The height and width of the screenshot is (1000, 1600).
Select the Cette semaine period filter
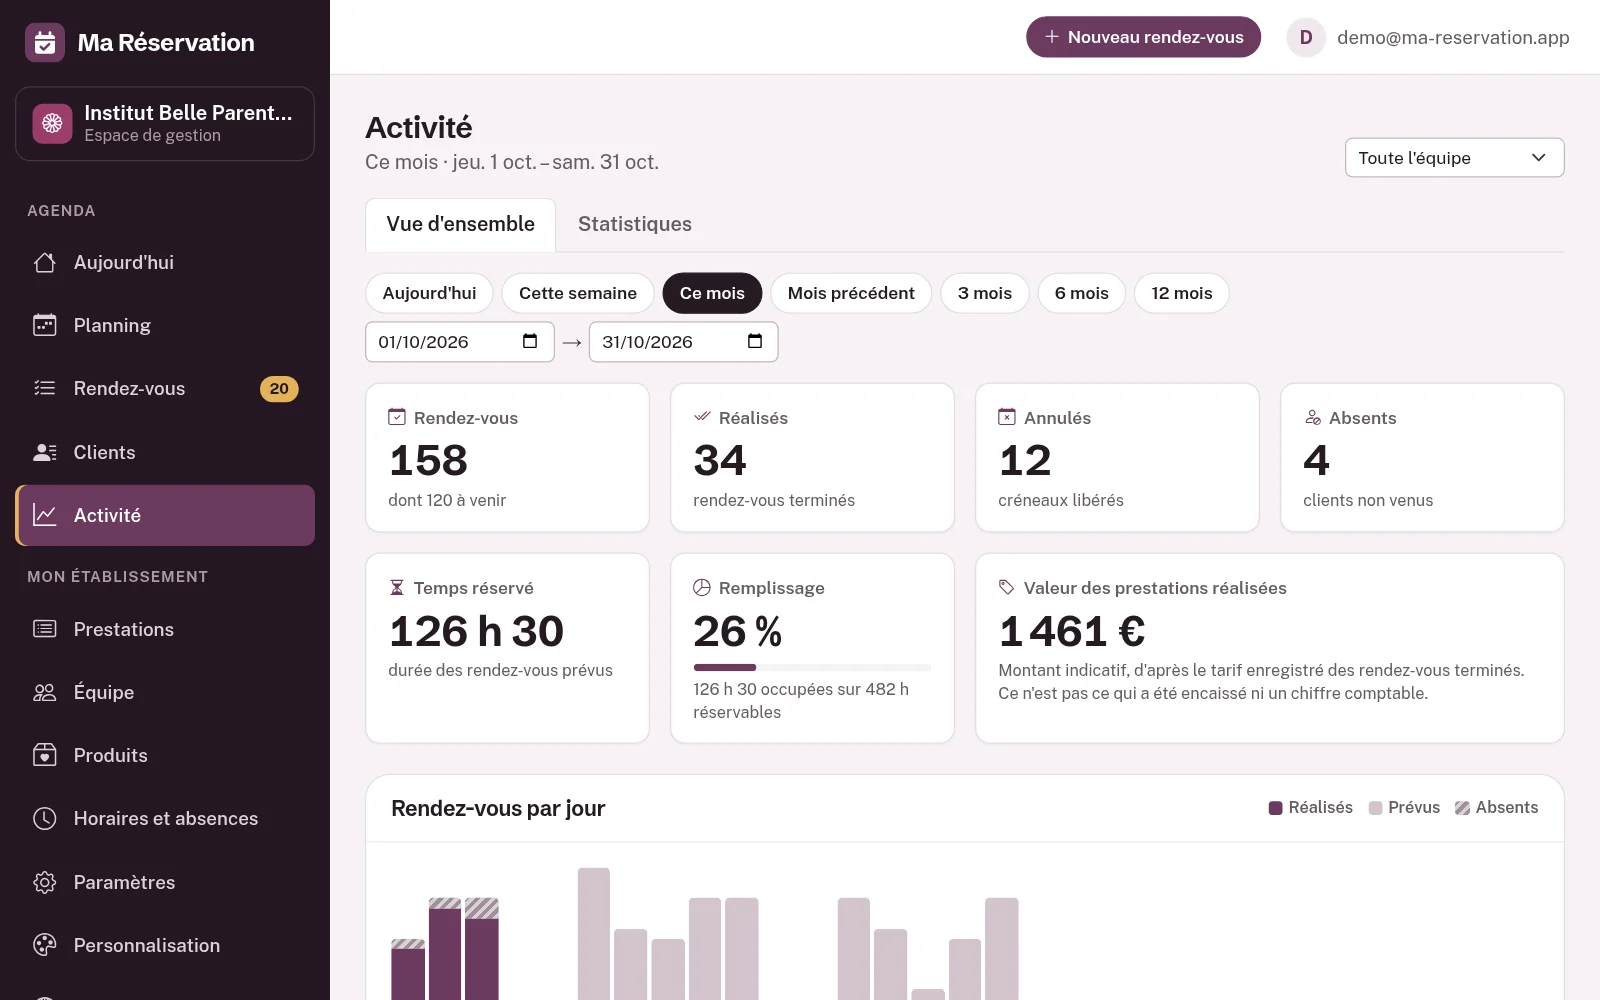(578, 293)
